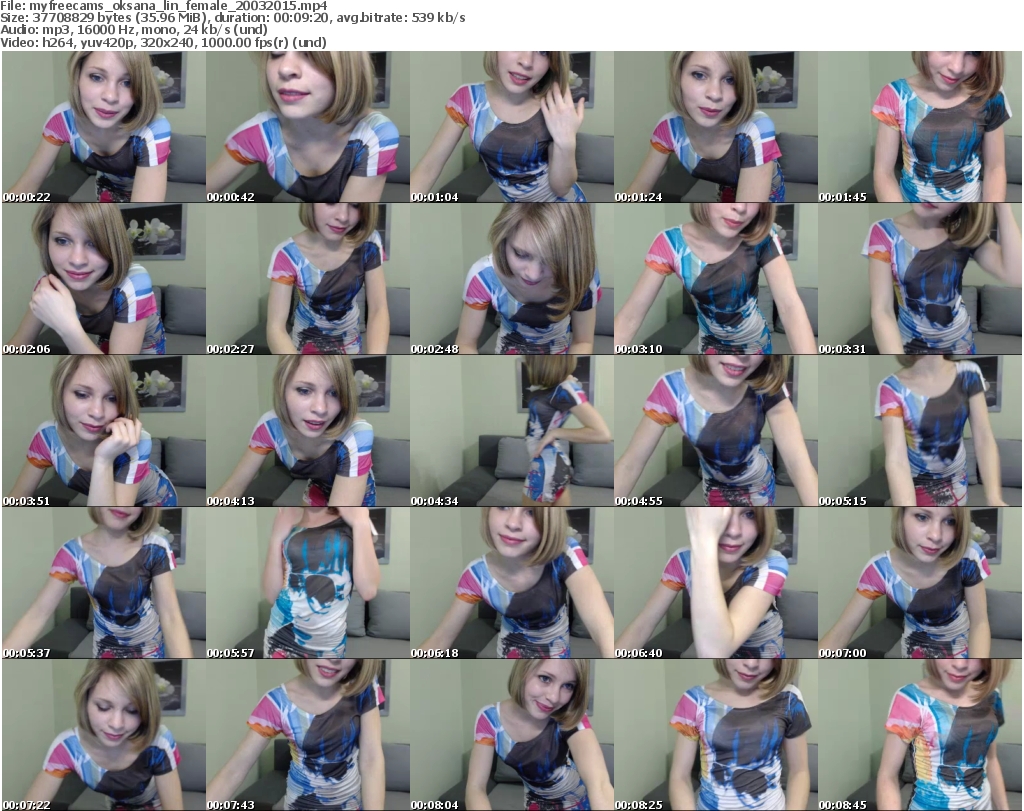Choose the frame stamped 00:05:37
This screenshot has width=1024, height=811.
pyautogui.click(x=104, y=583)
